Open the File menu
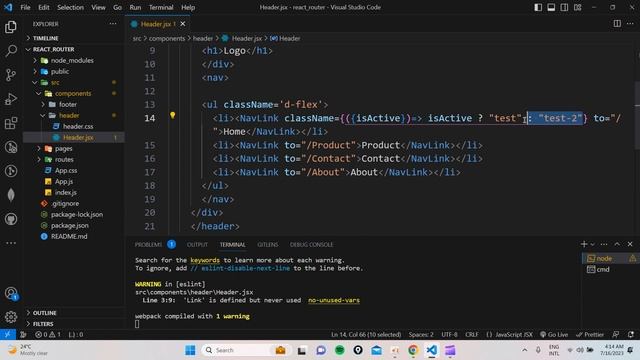 25,7
